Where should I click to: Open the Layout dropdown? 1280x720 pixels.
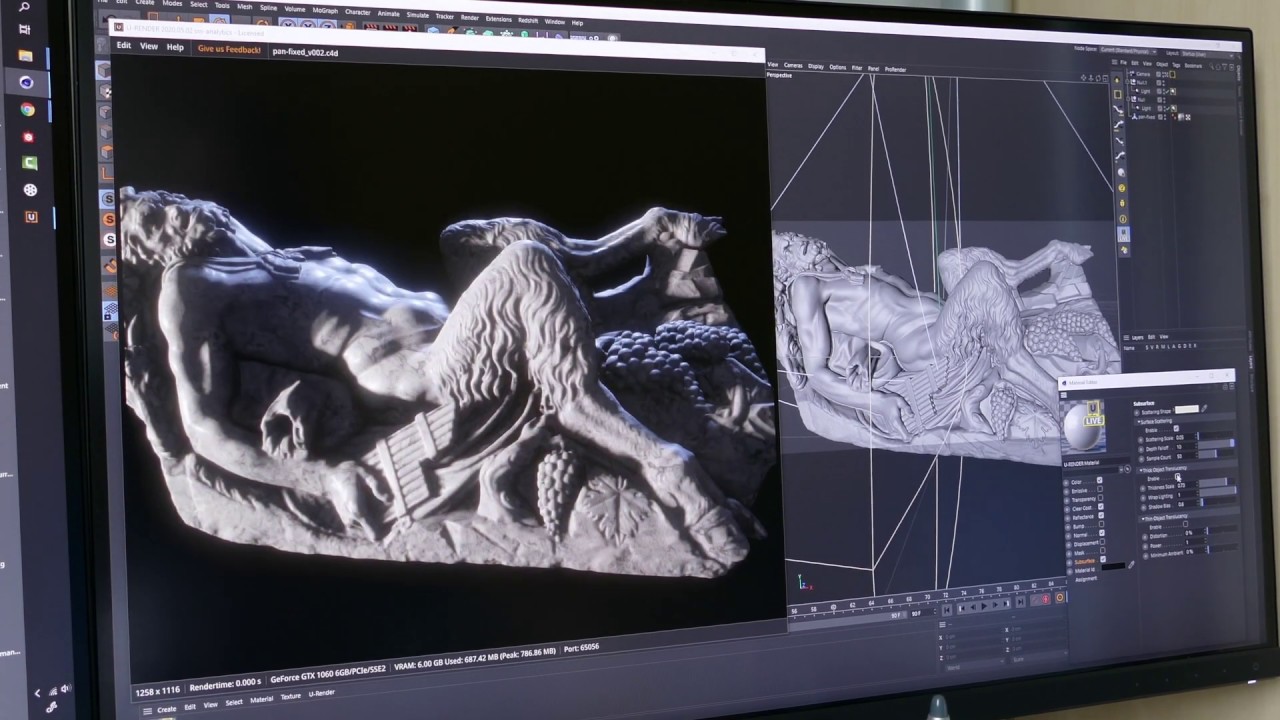pos(1208,54)
